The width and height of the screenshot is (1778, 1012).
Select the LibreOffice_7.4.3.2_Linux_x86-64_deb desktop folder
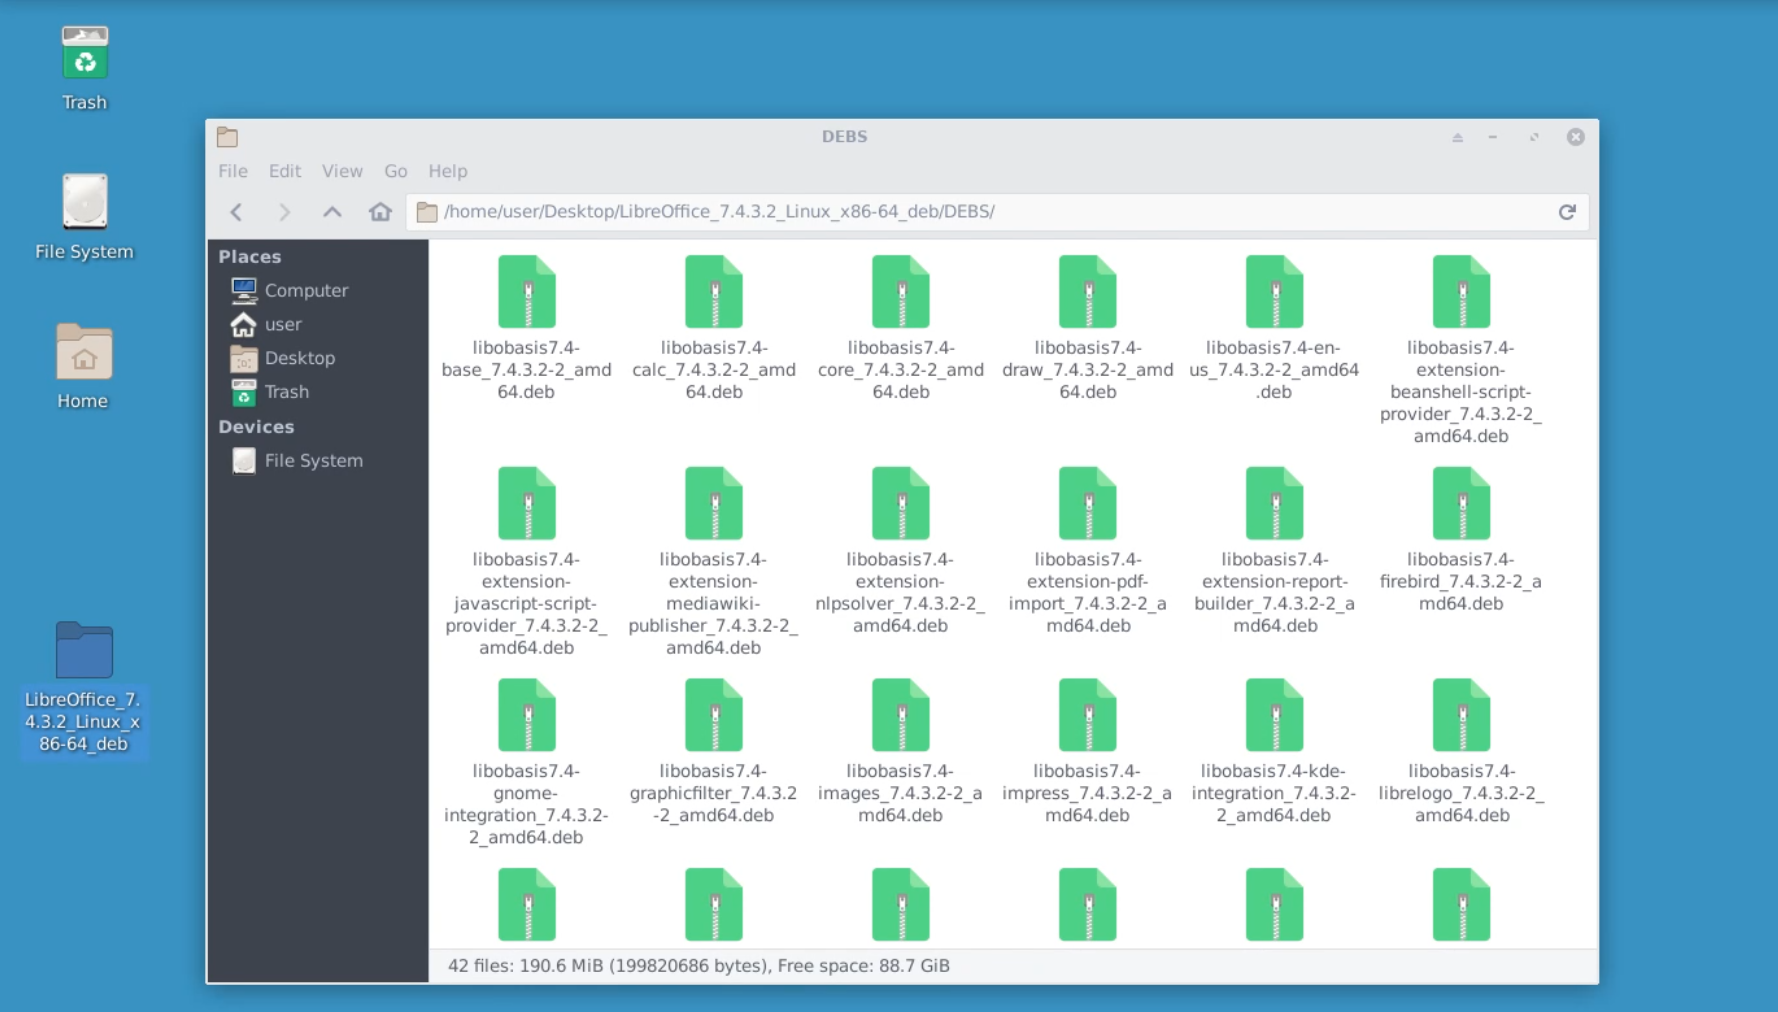[x=84, y=688]
